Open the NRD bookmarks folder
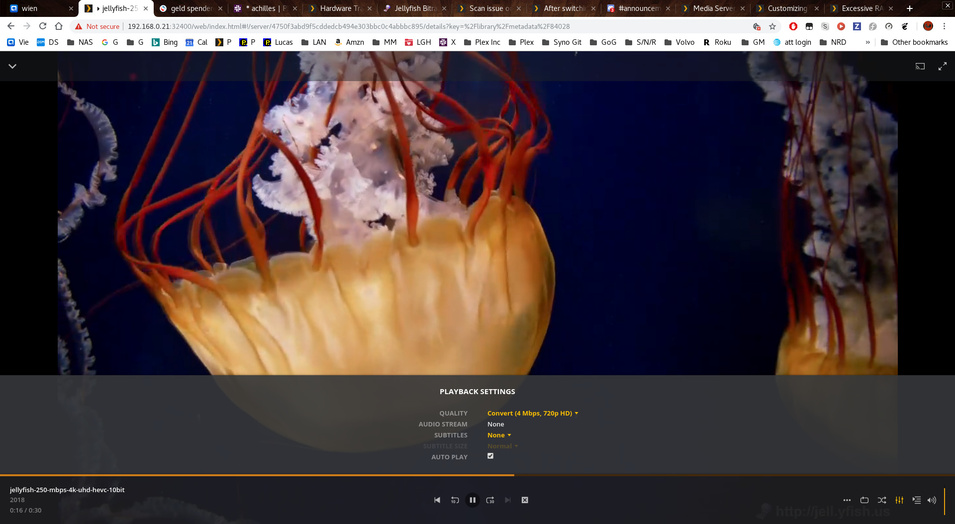Image resolution: width=955 pixels, height=524 pixels. [x=833, y=42]
